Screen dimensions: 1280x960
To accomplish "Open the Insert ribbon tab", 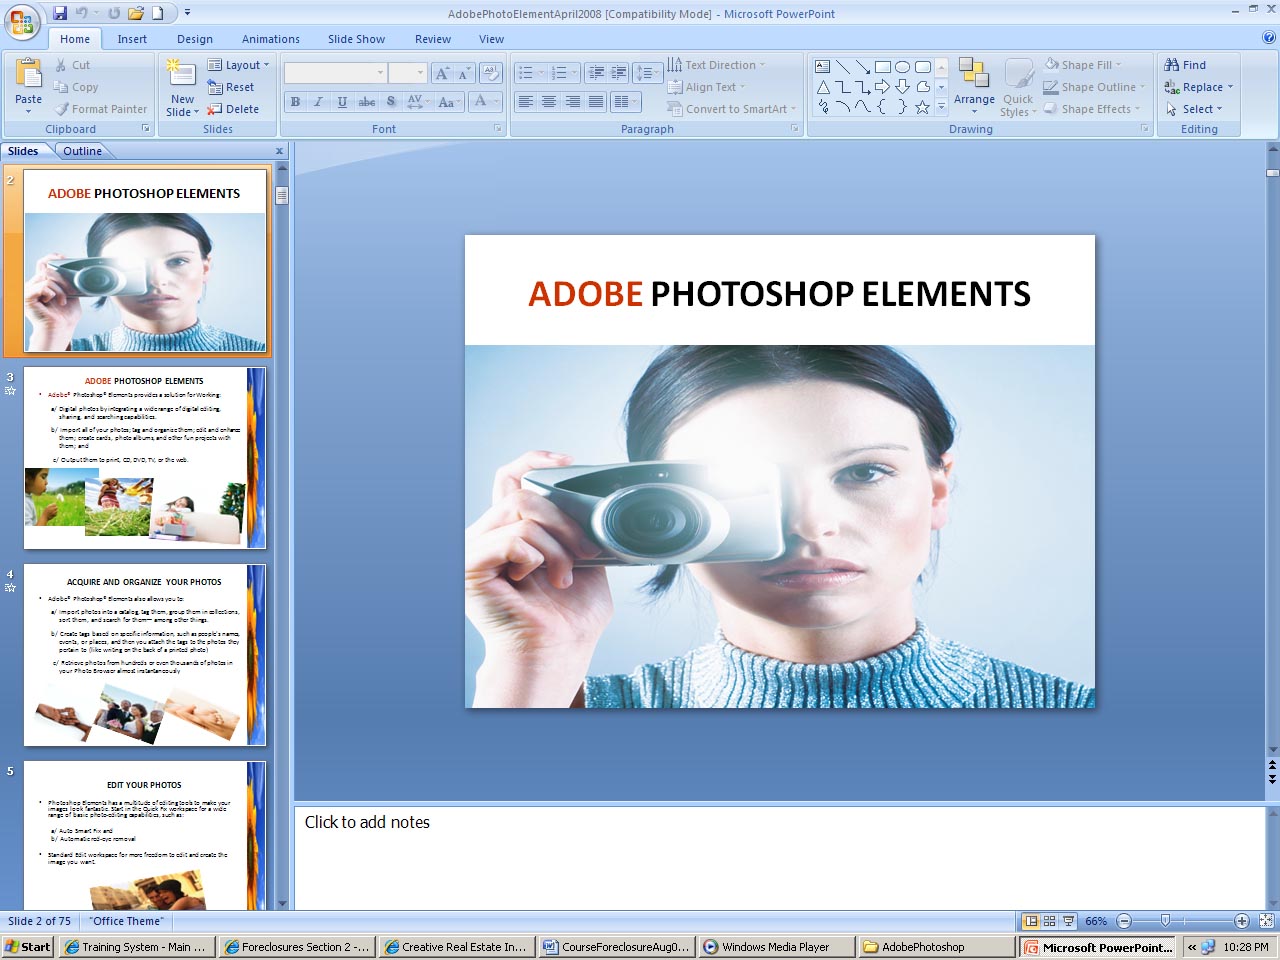I will pyautogui.click(x=132, y=39).
